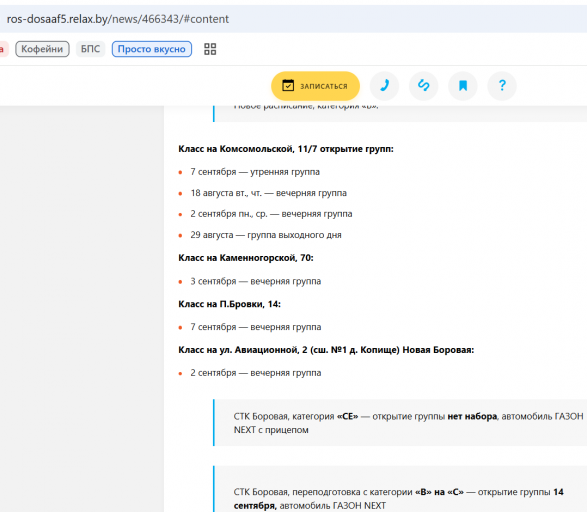587x512 pixels.
Task: Click the 29 августа группа выходного дня item
Action: 266,235
